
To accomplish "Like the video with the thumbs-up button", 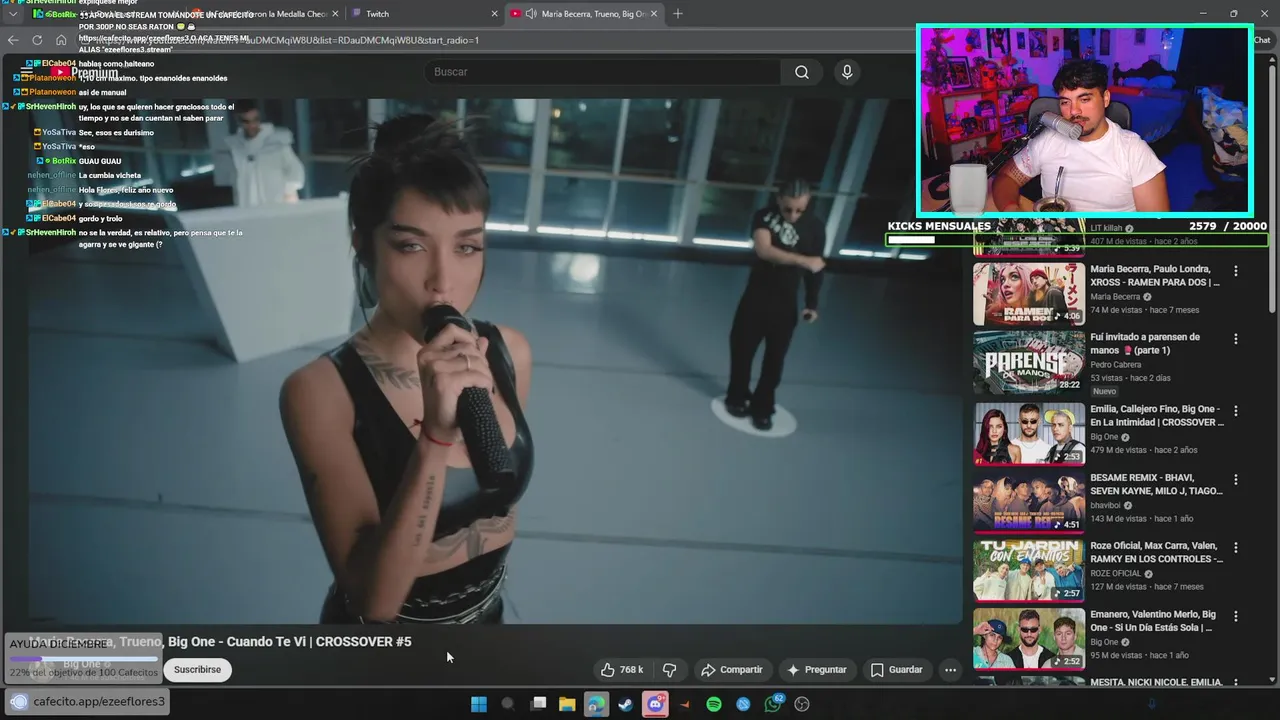I will coord(621,670).
